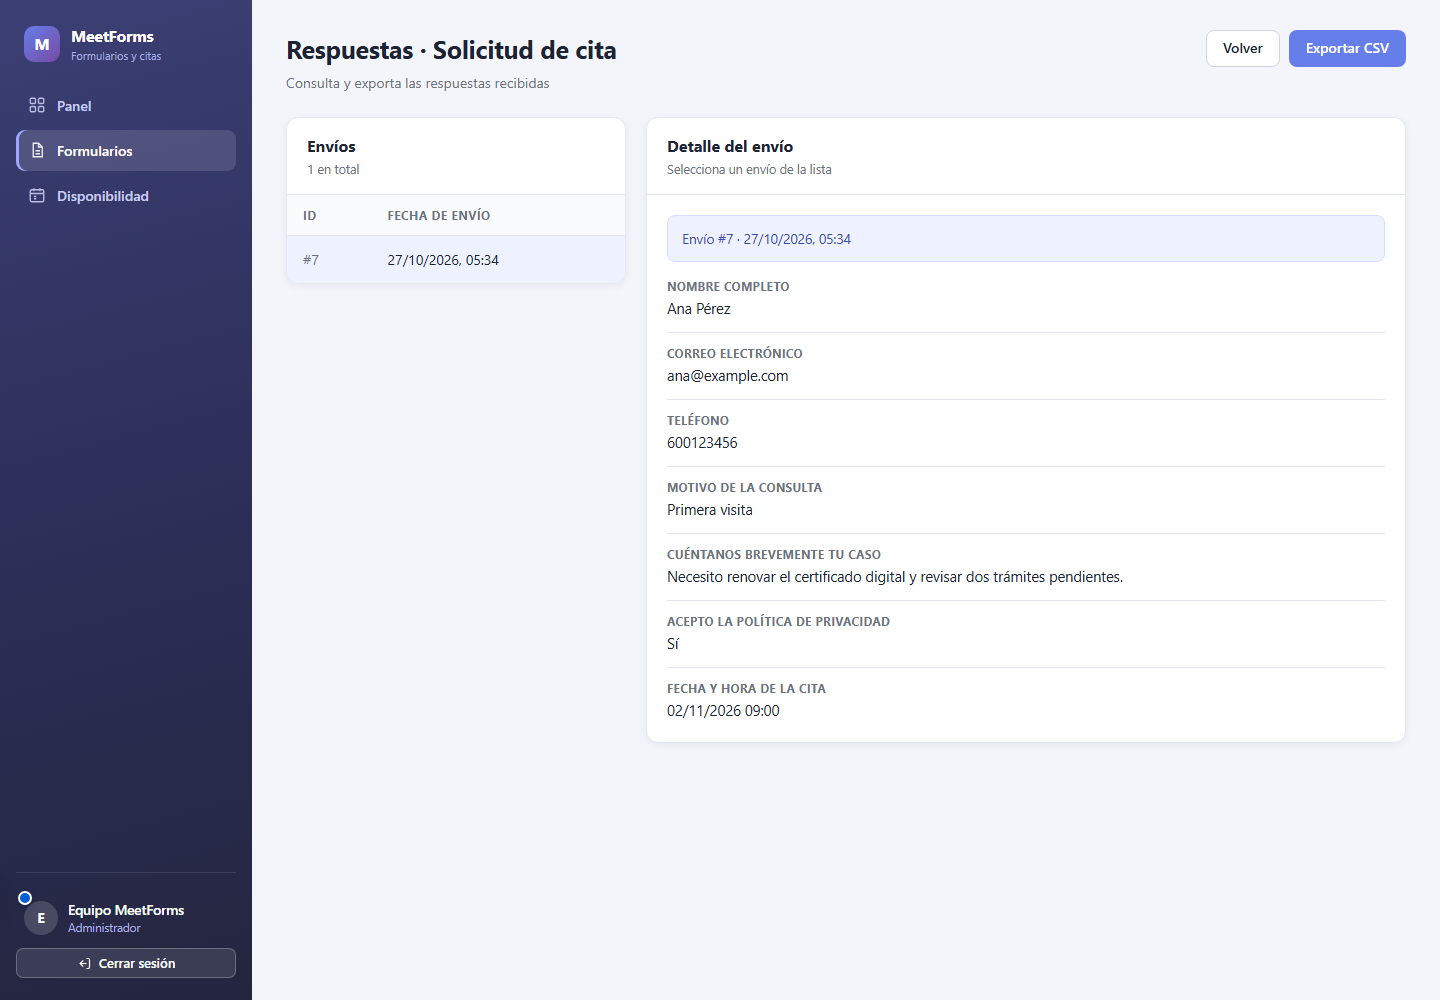
Task: Click the Cerrar sesión button
Action: coord(126,963)
